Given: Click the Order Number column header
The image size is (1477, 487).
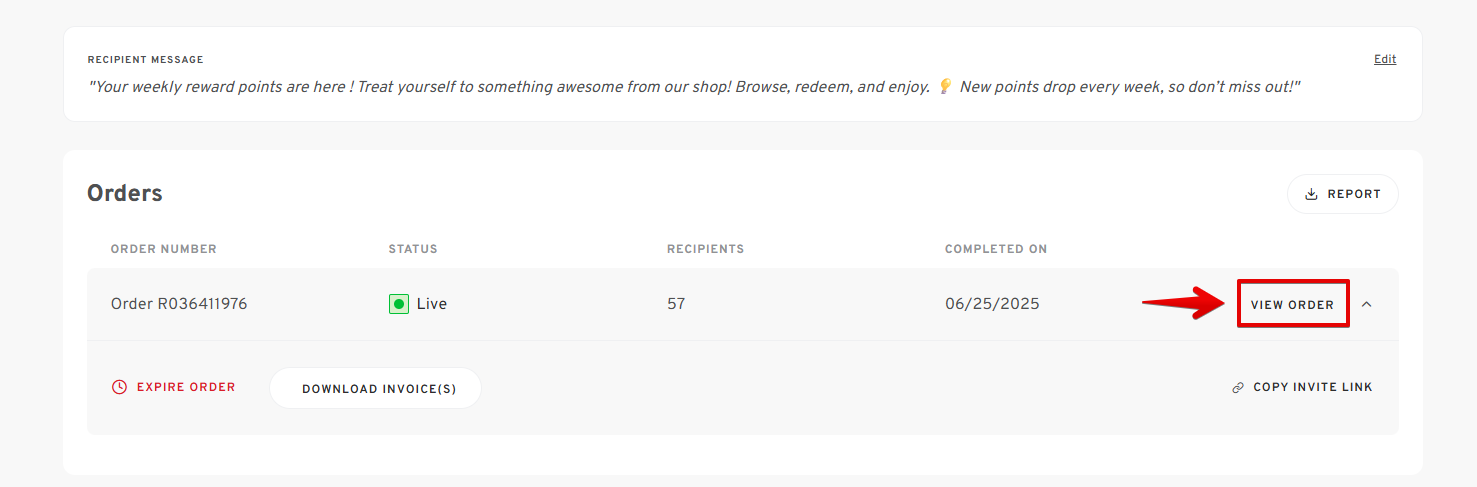Looking at the screenshot, I should 164,249.
